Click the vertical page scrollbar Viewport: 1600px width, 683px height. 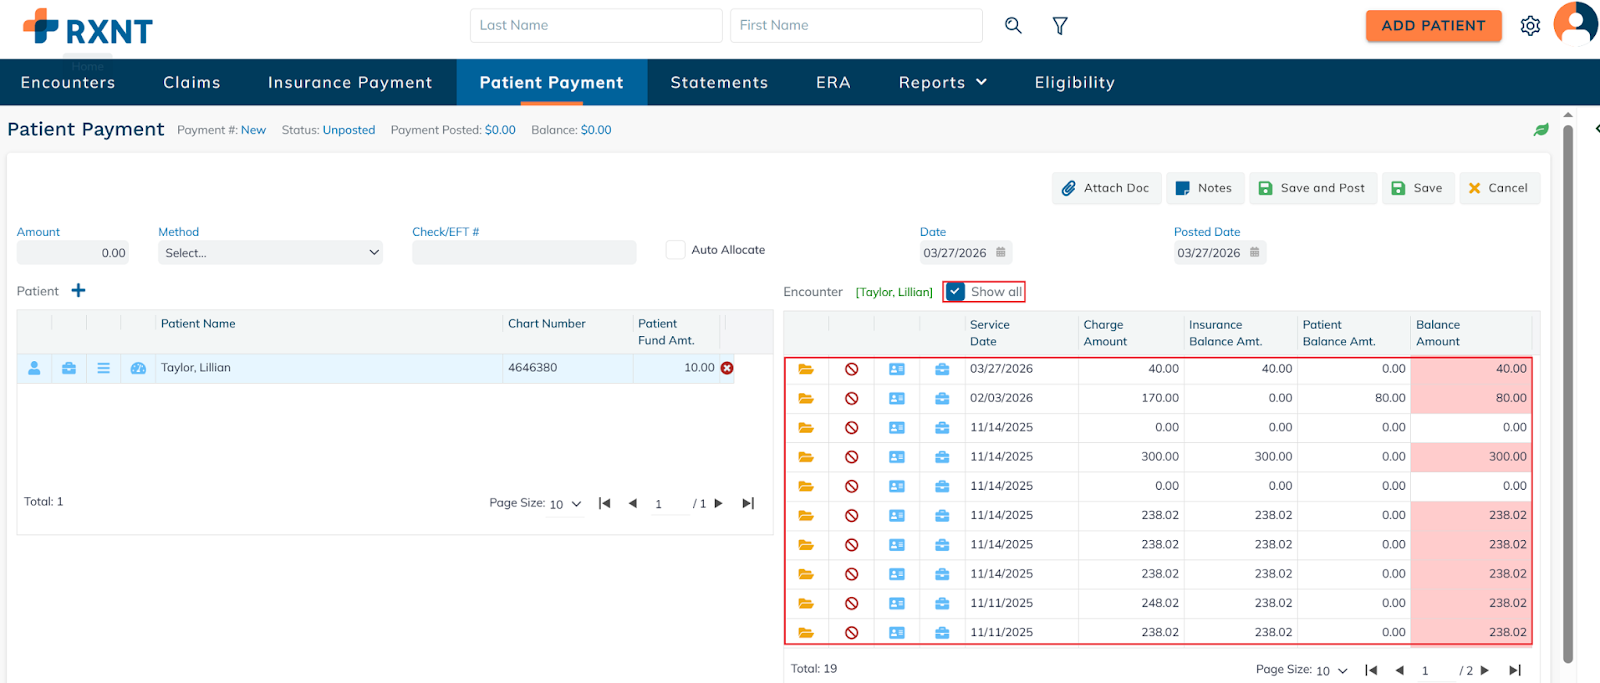click(1568, 390)
